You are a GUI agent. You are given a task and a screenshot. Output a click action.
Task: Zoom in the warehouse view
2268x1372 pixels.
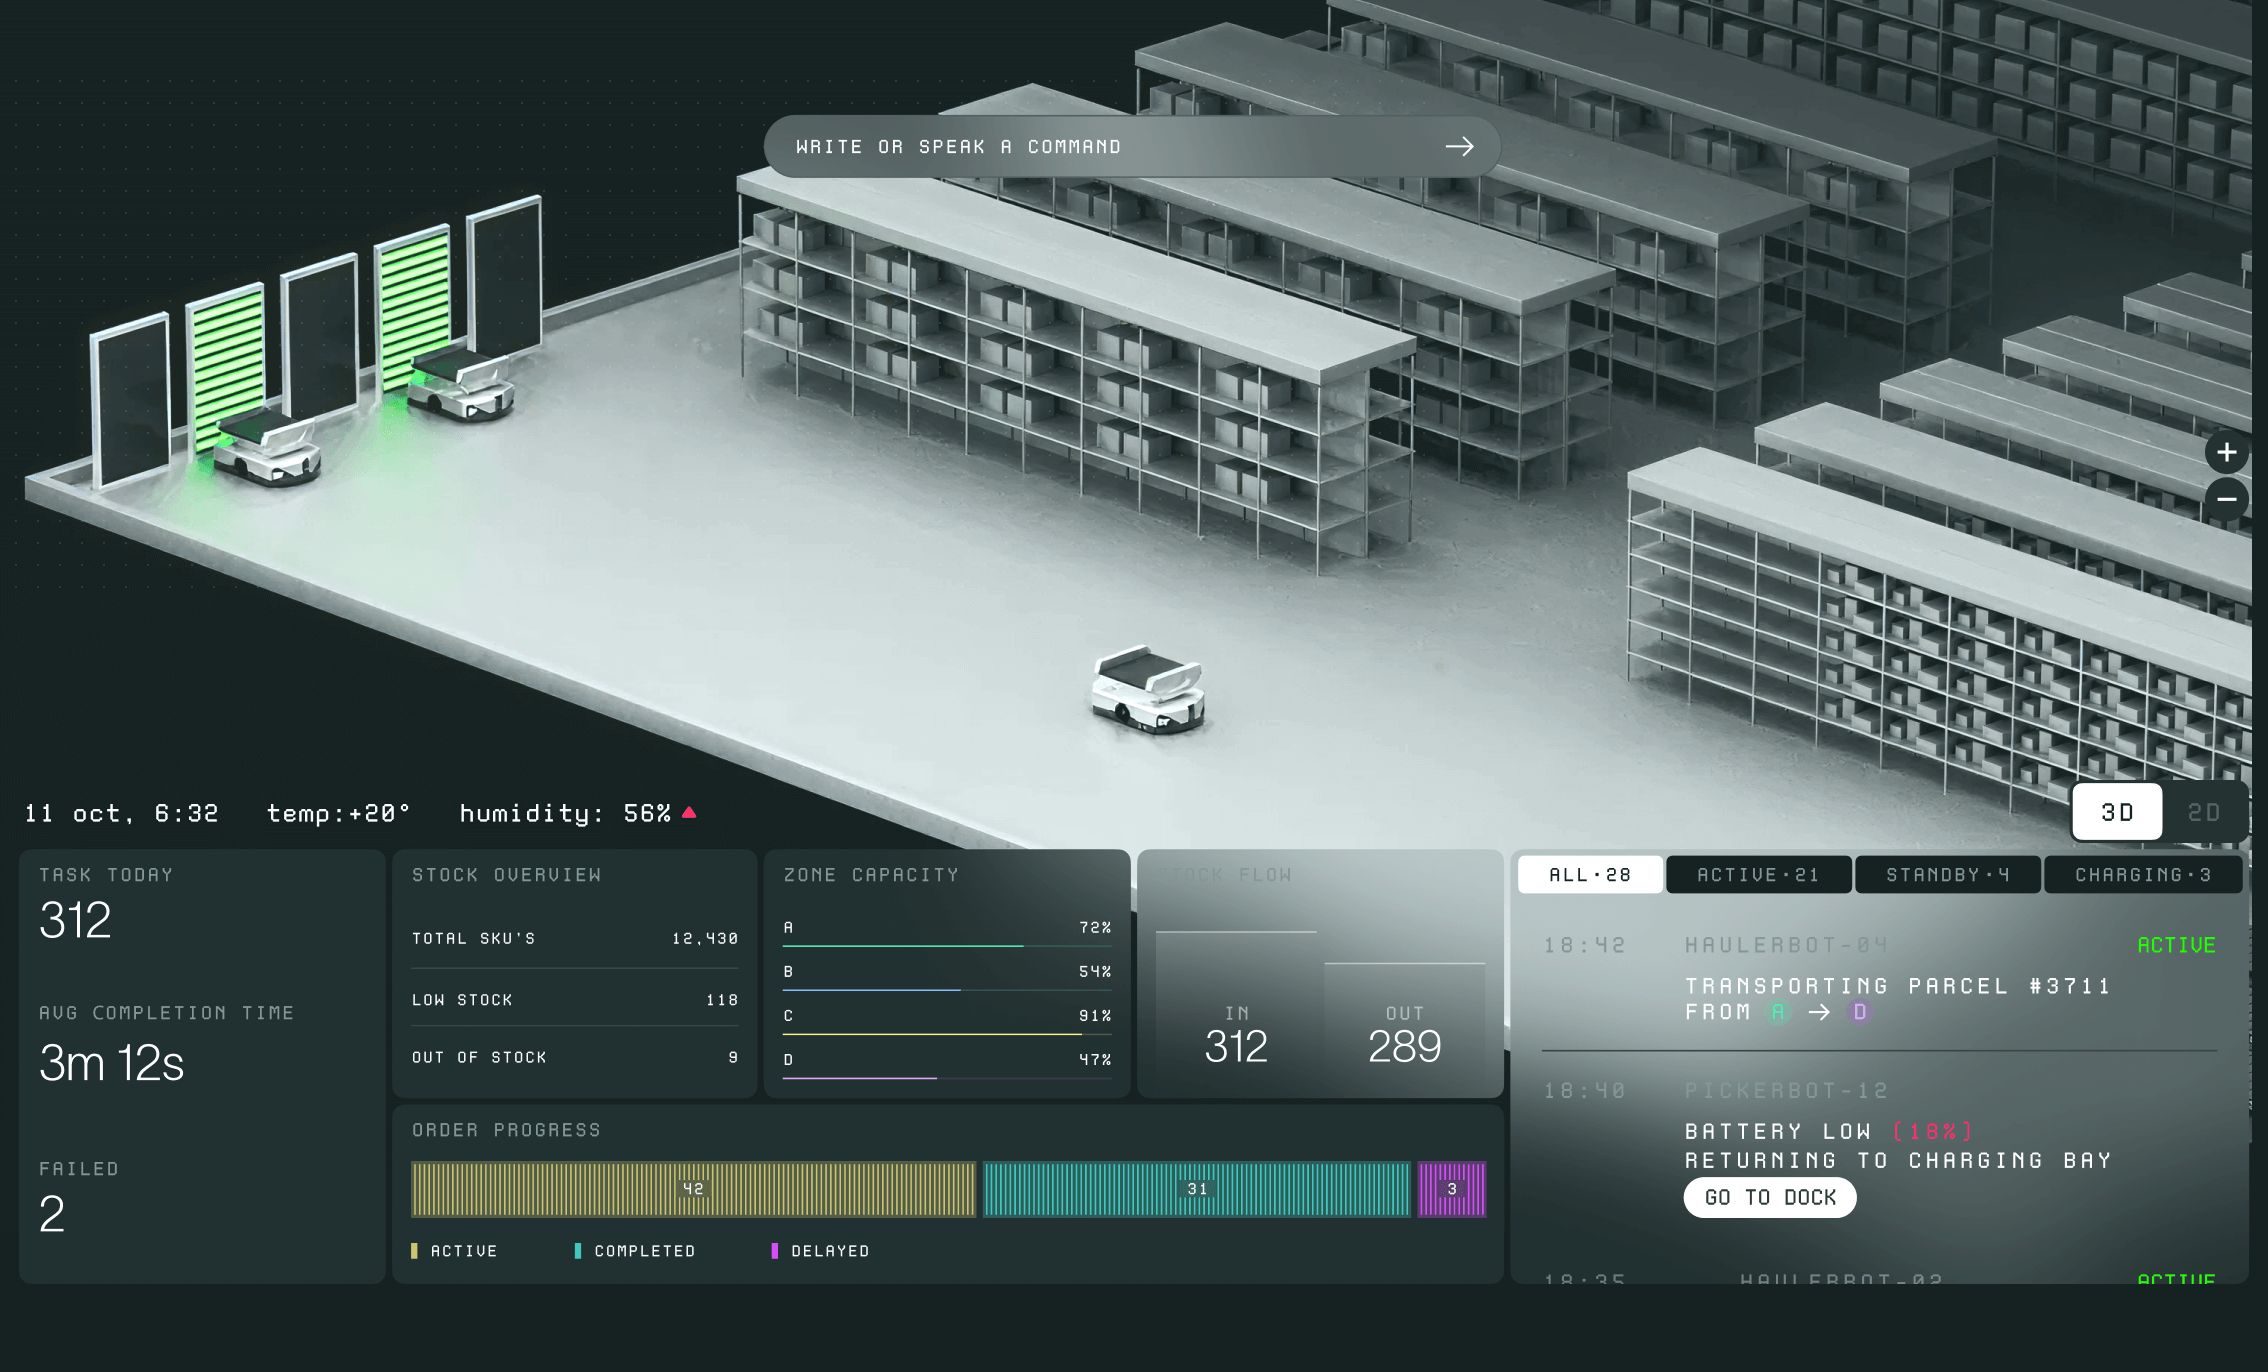(x=2226, y=453)
